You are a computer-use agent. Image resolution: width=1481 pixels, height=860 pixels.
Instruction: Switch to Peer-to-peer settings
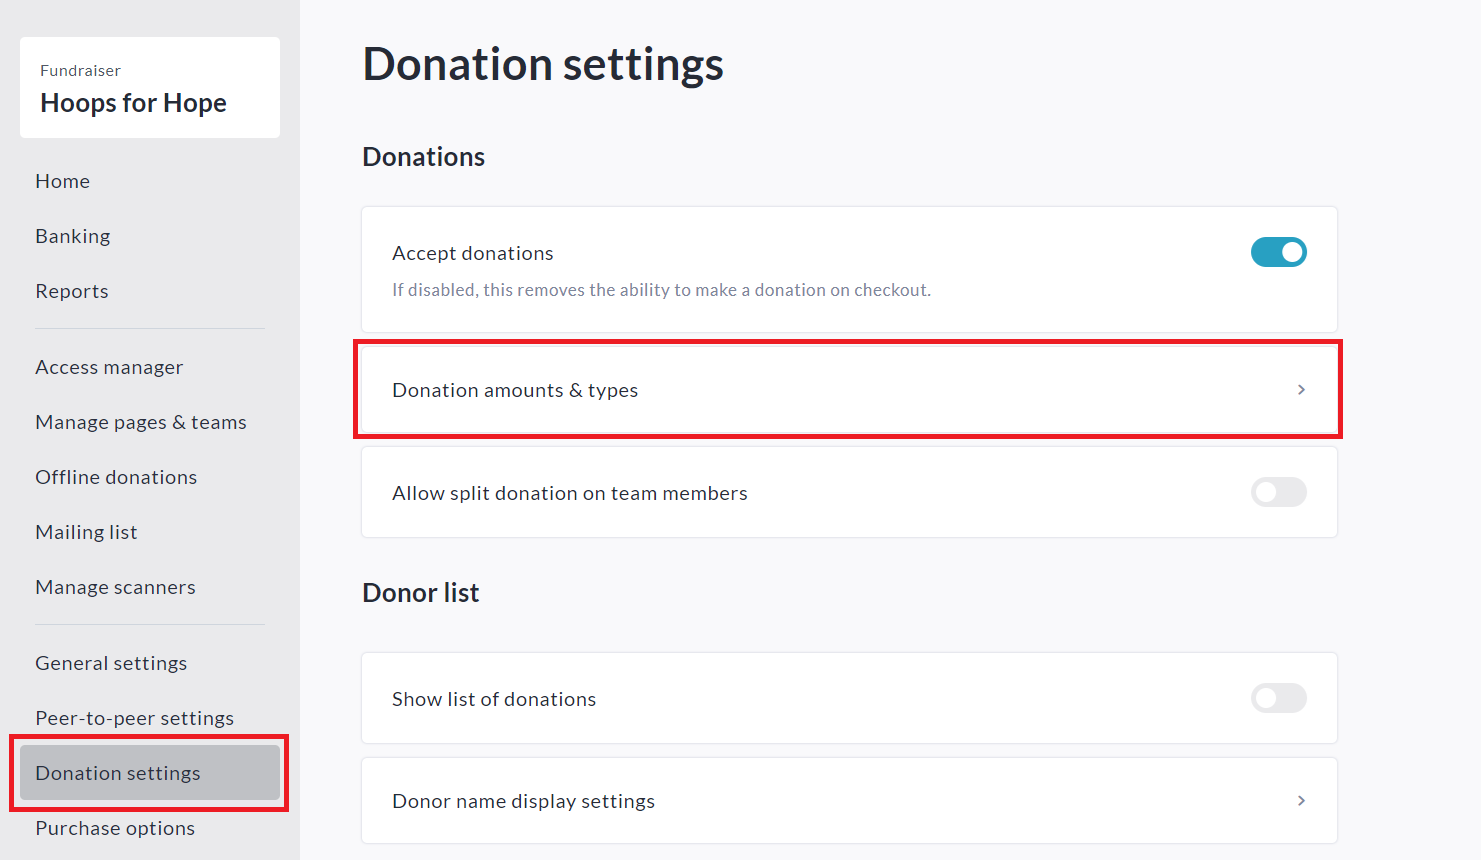pyautogui.click(x=134, y=717)
